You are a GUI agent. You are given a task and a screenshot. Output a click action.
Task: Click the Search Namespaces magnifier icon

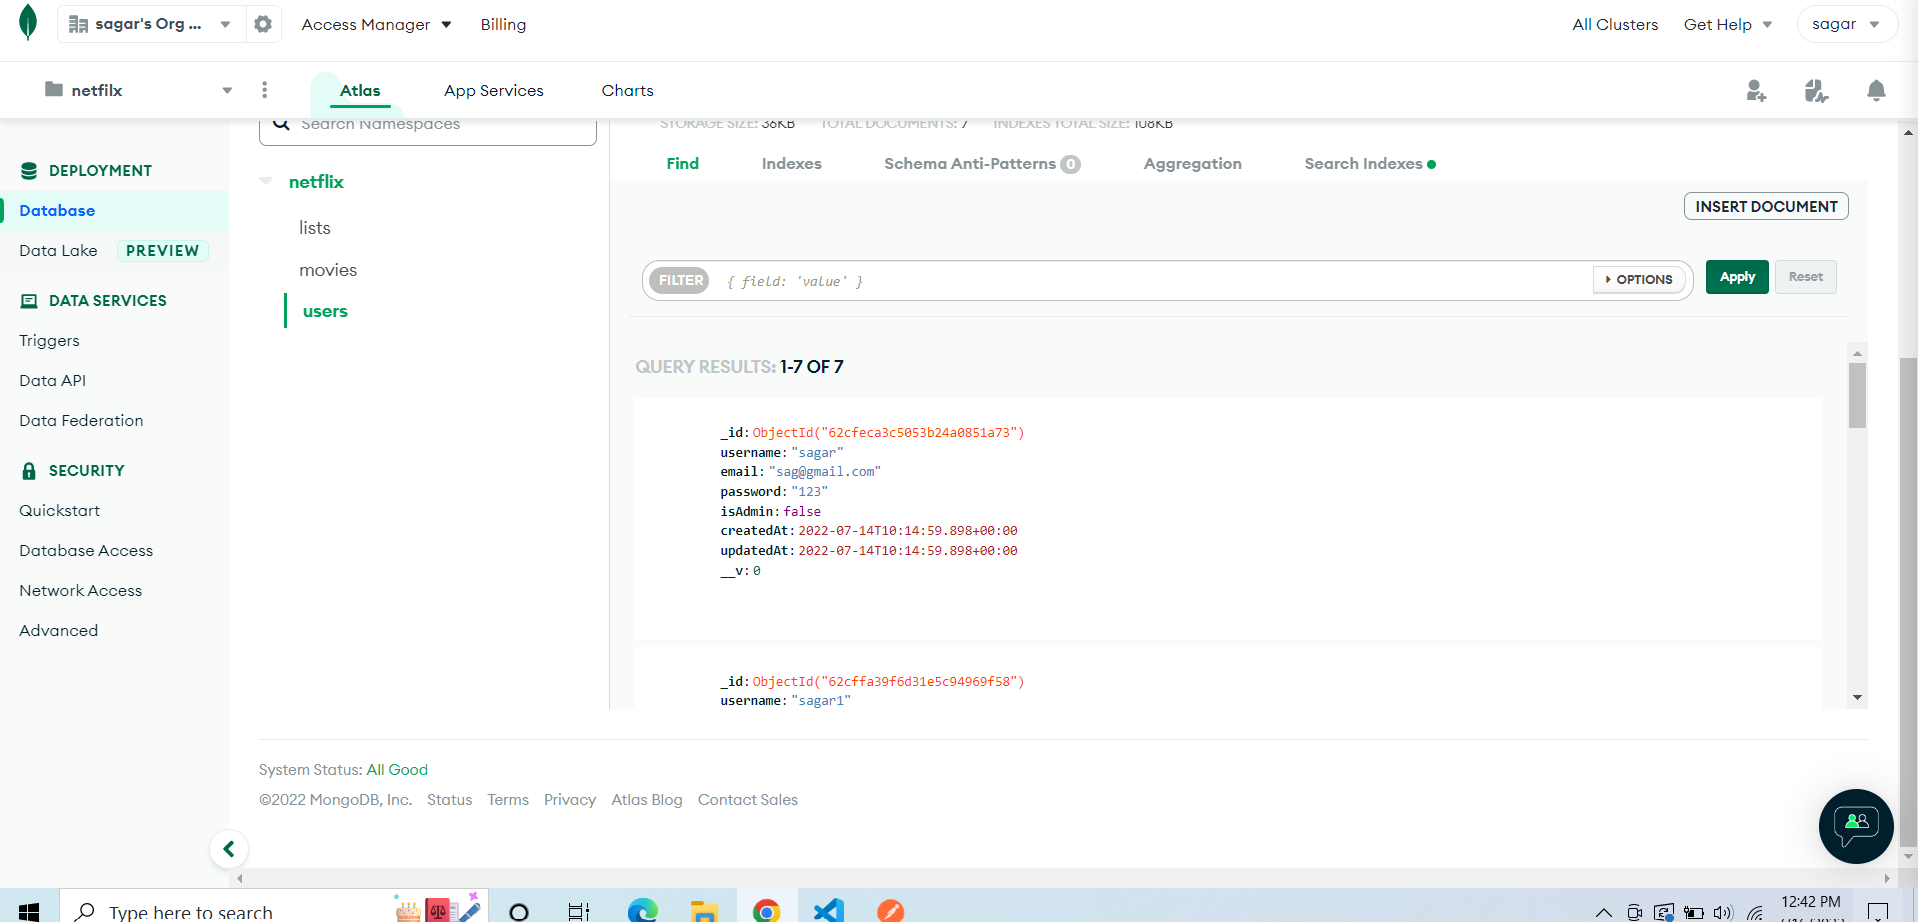point(281,122)
